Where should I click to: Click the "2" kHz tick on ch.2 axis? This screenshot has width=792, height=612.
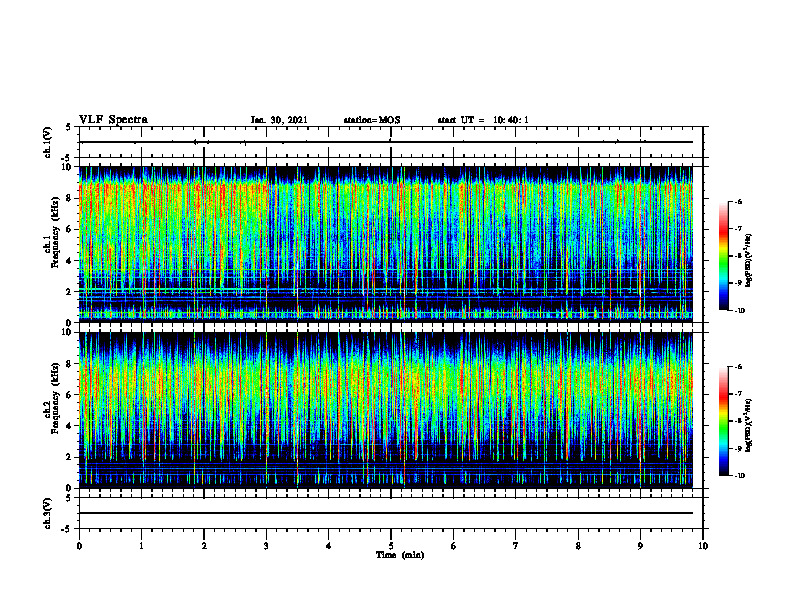pyautogui.click(x=69, y=457)
